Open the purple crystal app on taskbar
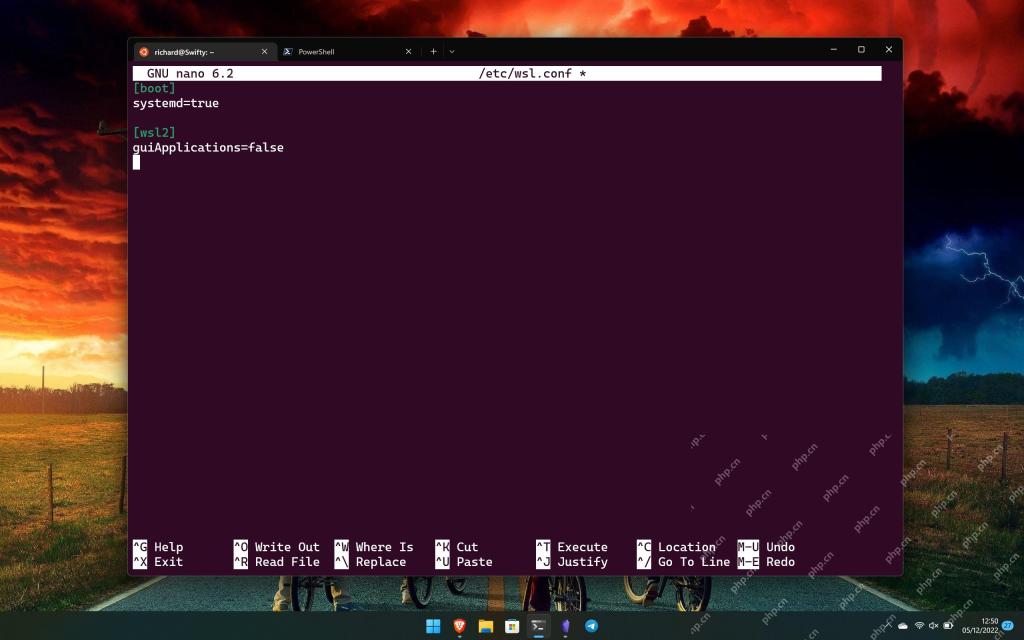 point(565,626)
